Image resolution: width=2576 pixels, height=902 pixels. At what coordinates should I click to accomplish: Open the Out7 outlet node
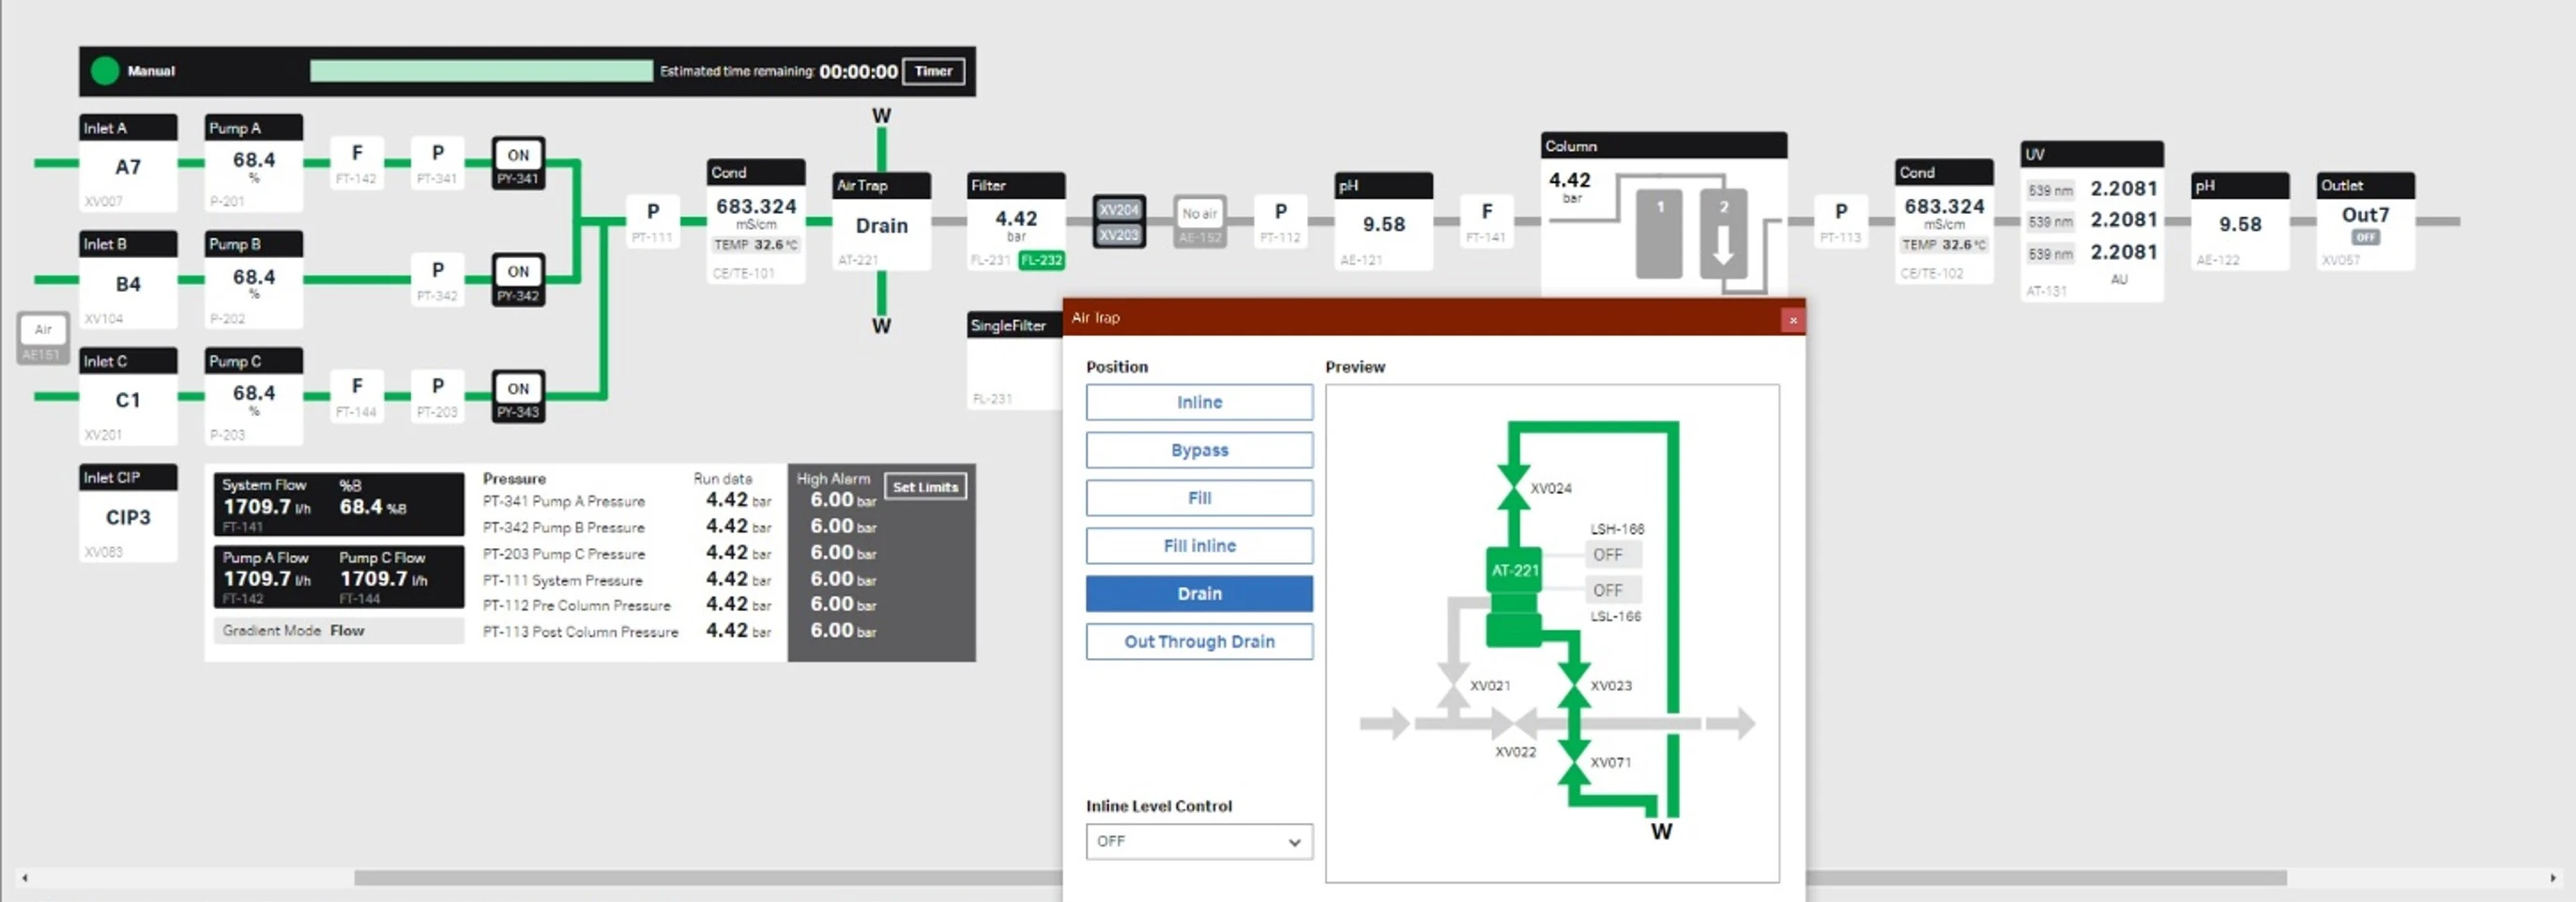2364,215
